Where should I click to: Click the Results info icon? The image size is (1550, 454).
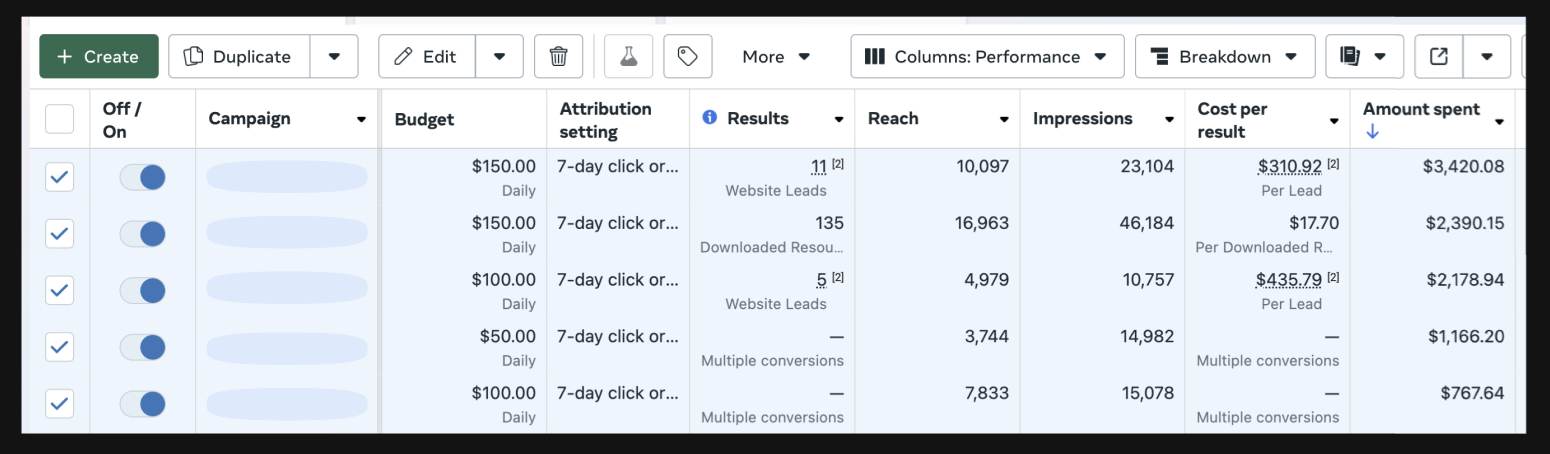pos(710,118)
